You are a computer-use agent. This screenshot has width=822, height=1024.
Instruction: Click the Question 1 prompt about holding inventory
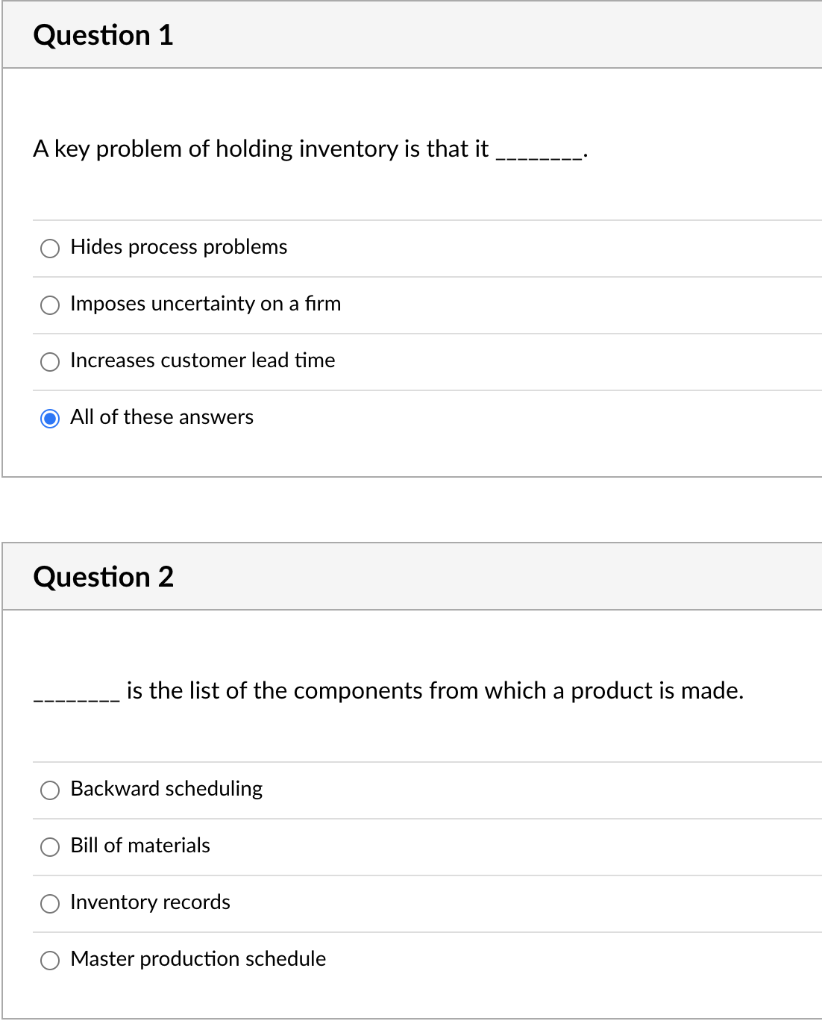[310, 149]
